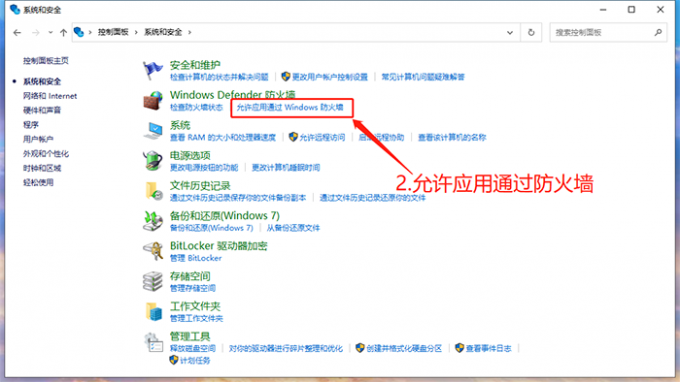Open 通过文件历史记录保存你的文件备份副本
The width and height of the screenshot is (680, 382).
tap(238, 198)
